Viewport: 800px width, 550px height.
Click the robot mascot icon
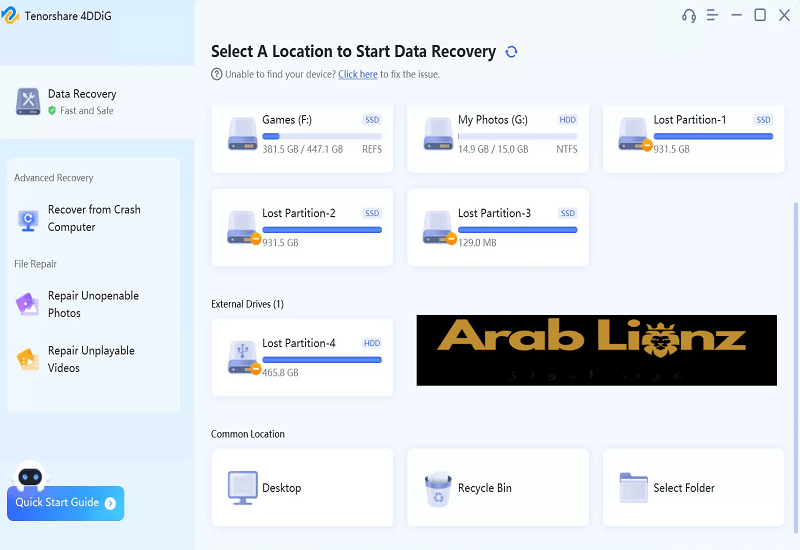pos(30,476)
